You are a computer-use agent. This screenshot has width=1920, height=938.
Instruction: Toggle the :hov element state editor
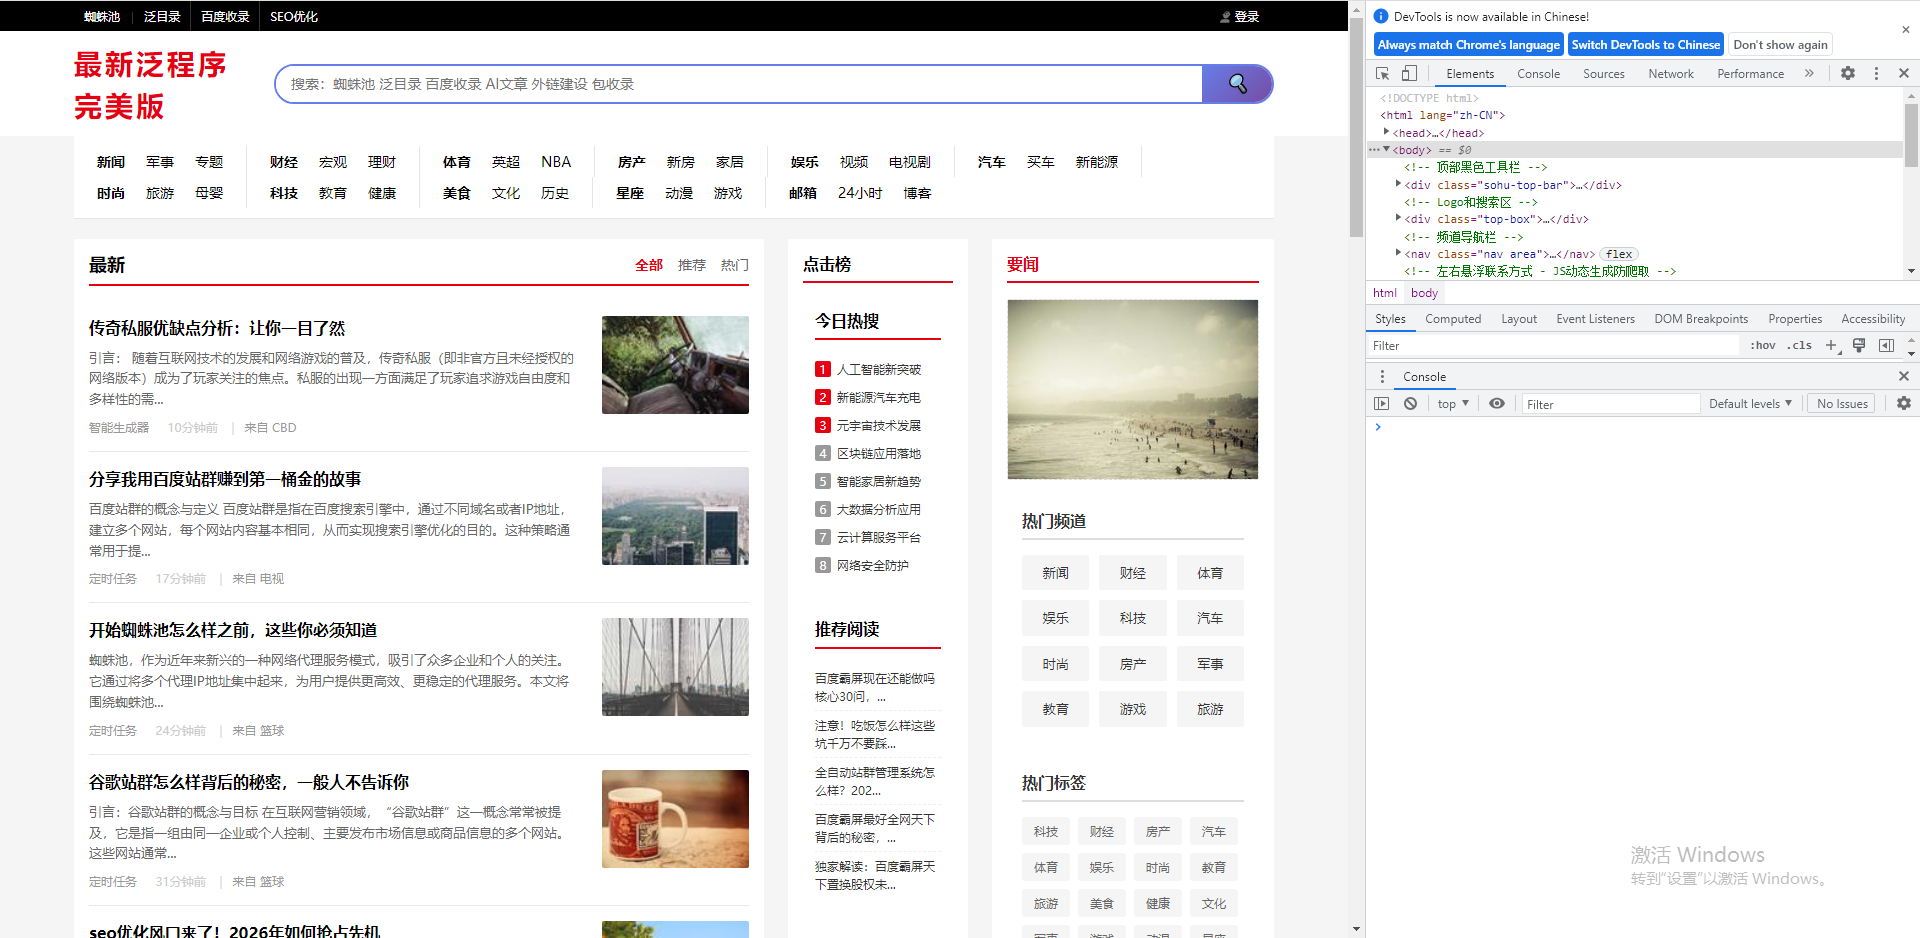1763,345
